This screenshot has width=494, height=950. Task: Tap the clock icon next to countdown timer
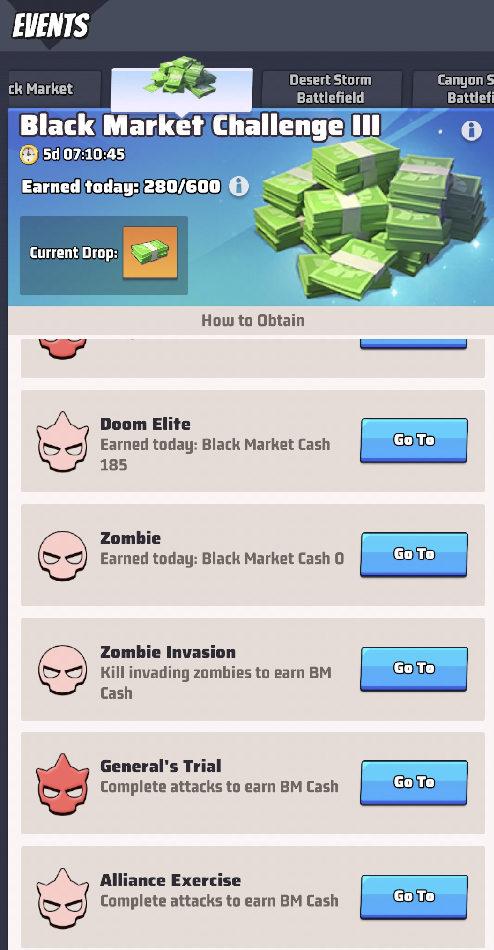(28, 154)
